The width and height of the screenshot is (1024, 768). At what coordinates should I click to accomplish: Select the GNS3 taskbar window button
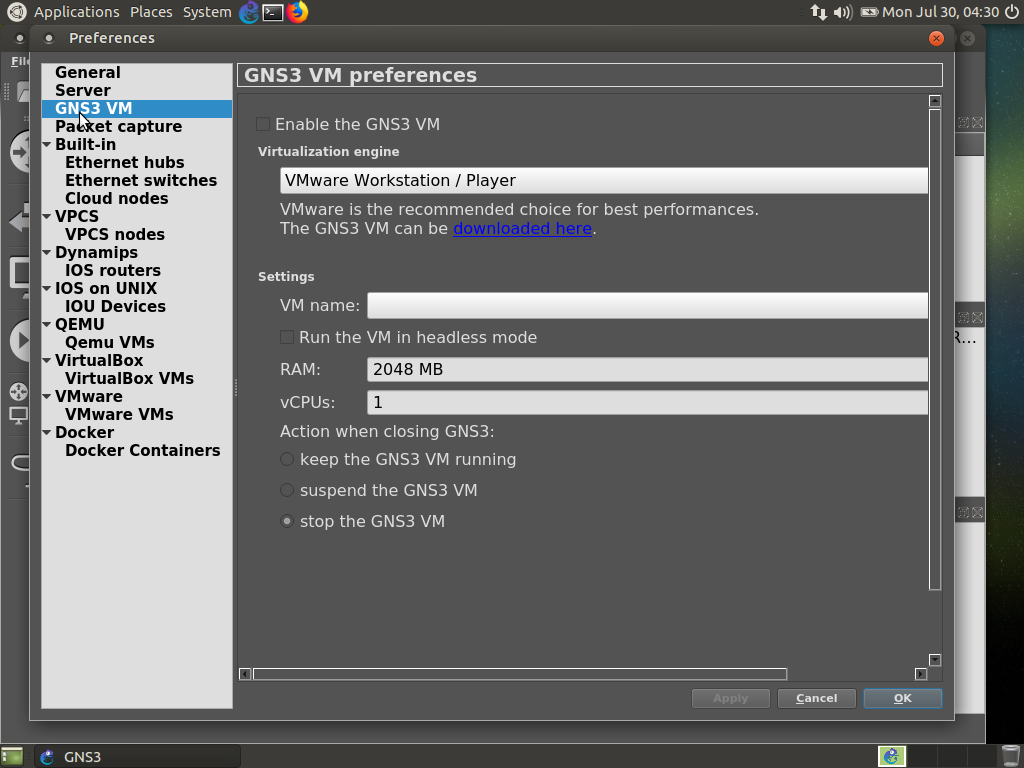[137, 757]
